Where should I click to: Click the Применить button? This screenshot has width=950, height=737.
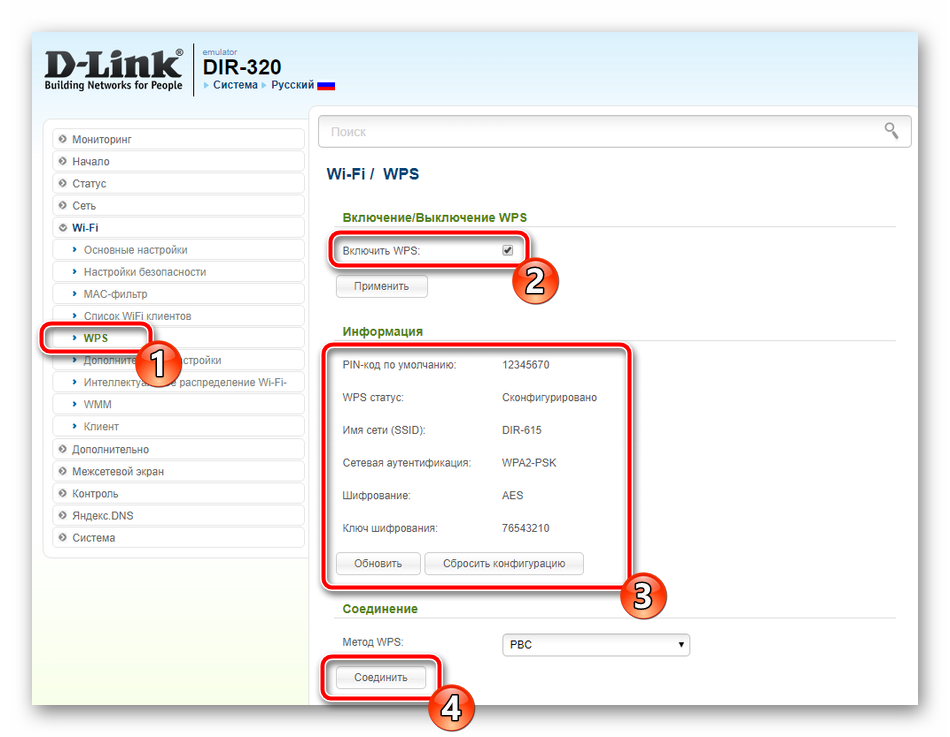[382, 286]
